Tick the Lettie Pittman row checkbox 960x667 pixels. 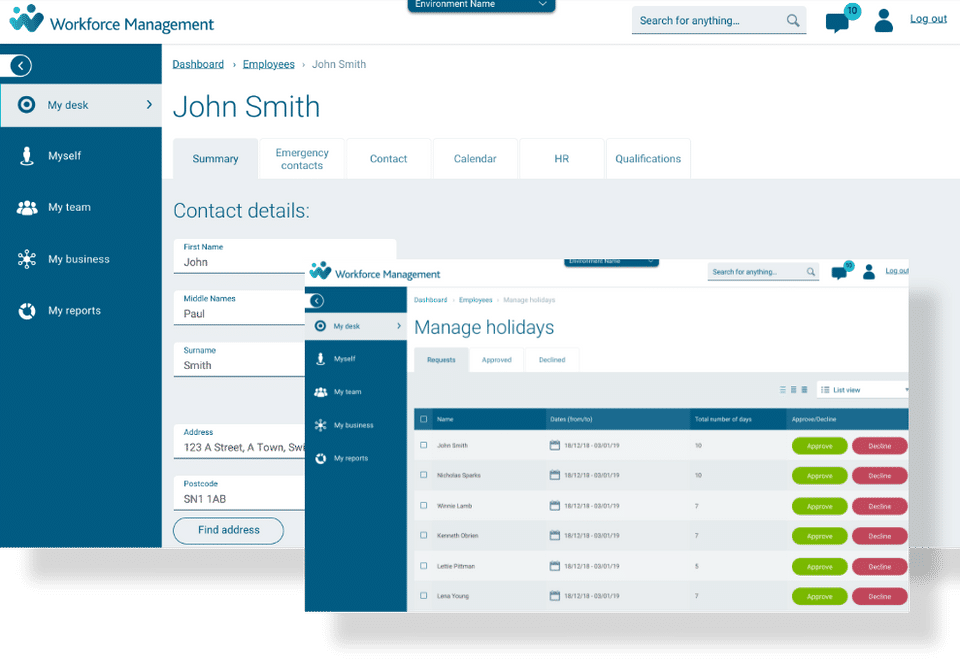pos(424,566)
